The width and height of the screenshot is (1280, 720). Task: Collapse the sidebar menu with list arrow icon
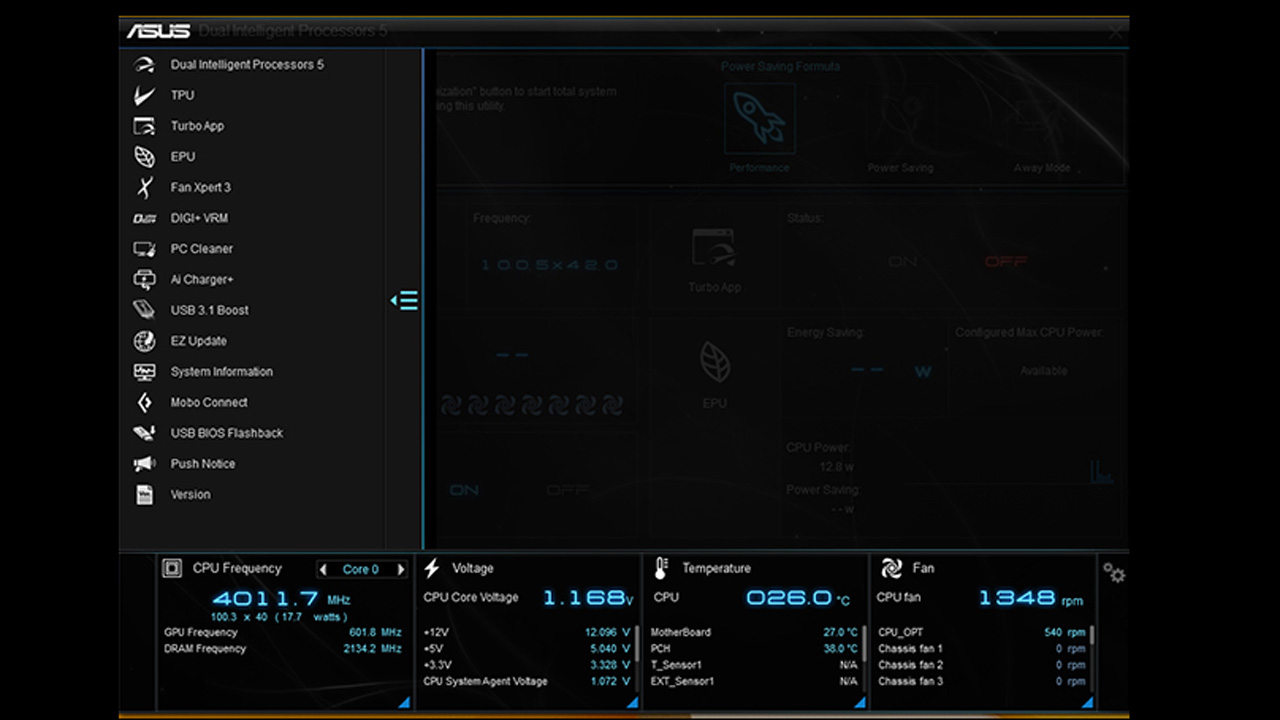tap(404, 300)
